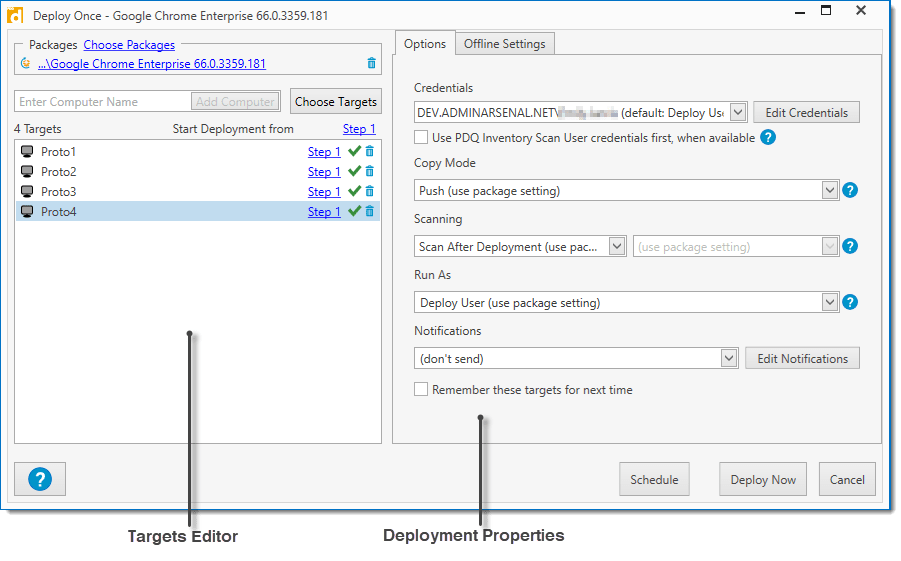Maximize the Deploy Once window
901x561 pixels.
[826, 10]
